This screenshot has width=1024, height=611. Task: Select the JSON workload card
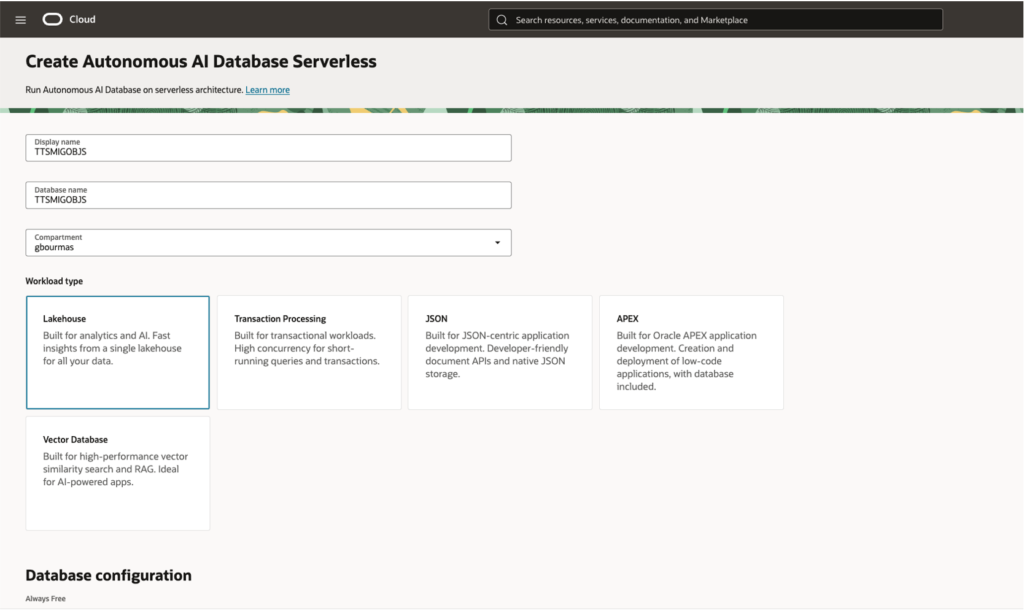(x=500, y=352)
